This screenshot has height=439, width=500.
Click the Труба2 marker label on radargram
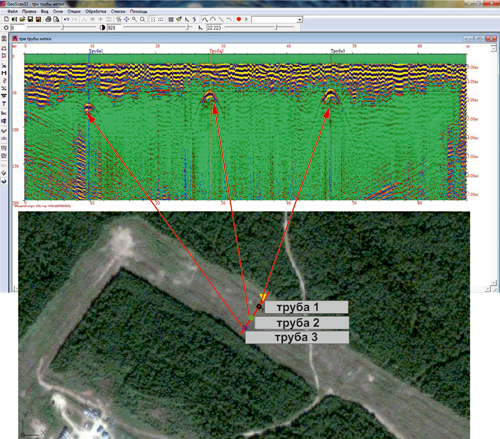[x=216, y=51]
